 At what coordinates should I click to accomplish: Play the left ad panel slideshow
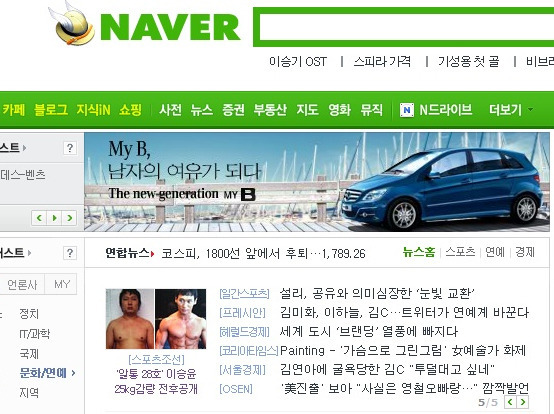[x=54, y=218]
